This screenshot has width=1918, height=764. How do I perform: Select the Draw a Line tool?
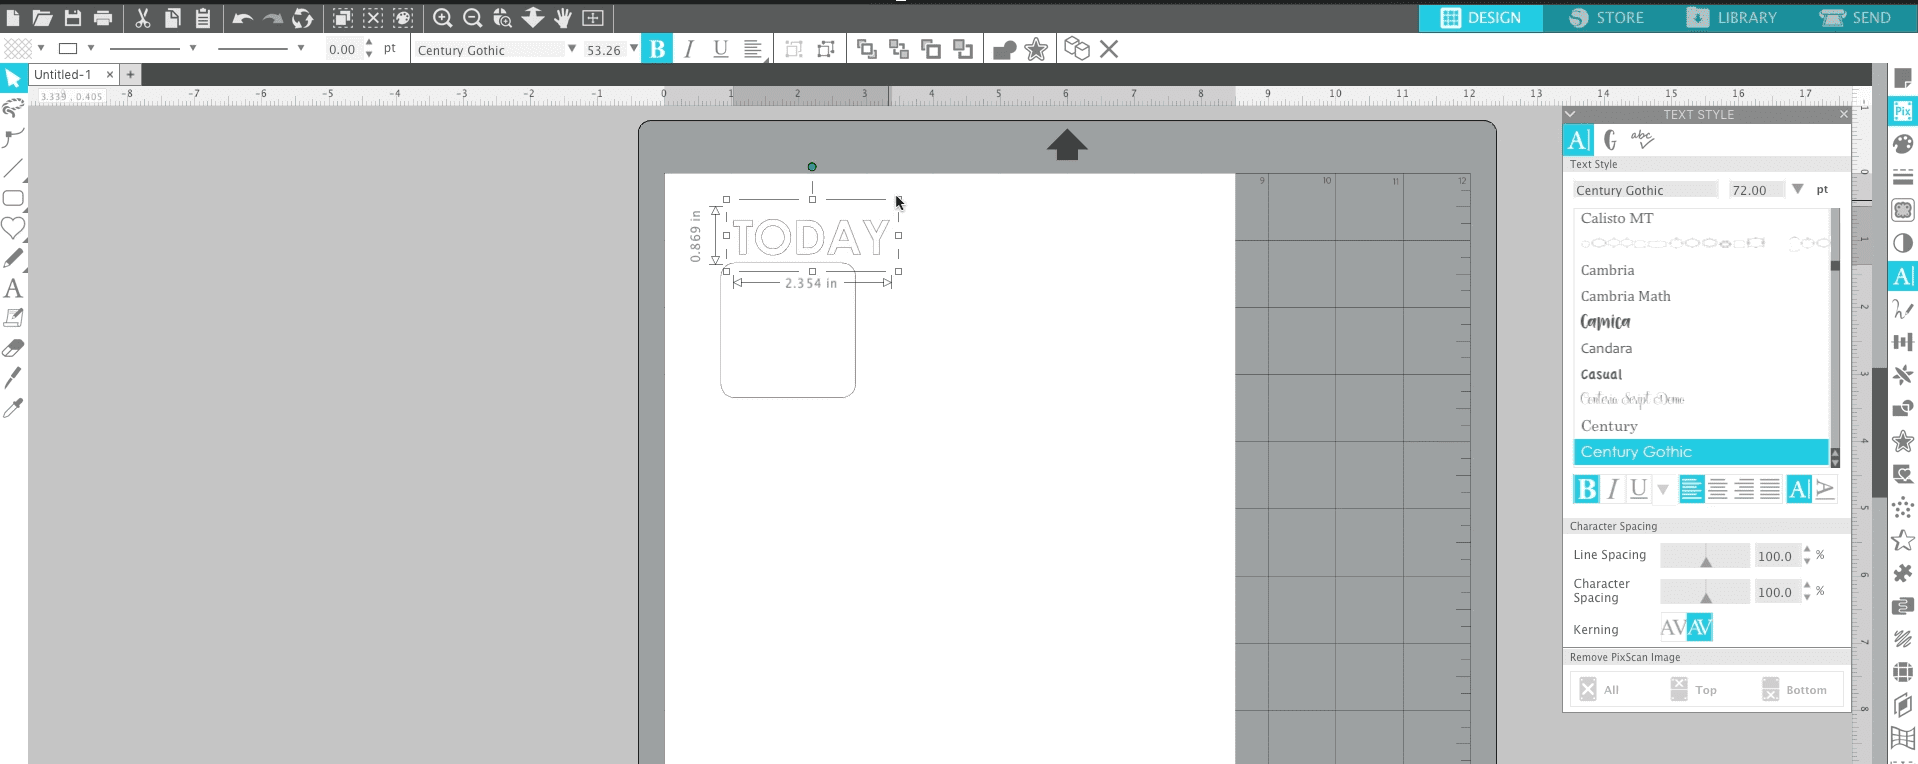(13, 168)
